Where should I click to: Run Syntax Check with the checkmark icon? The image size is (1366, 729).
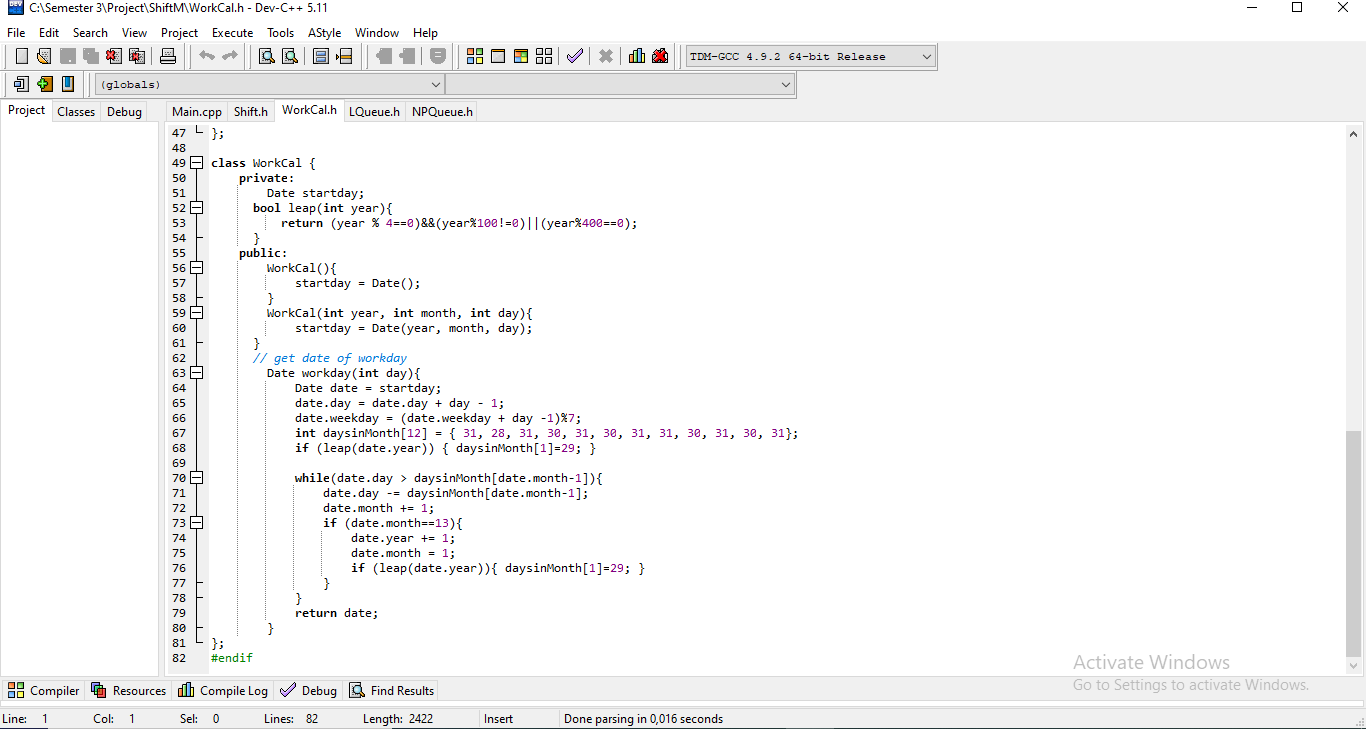(575, 56)
